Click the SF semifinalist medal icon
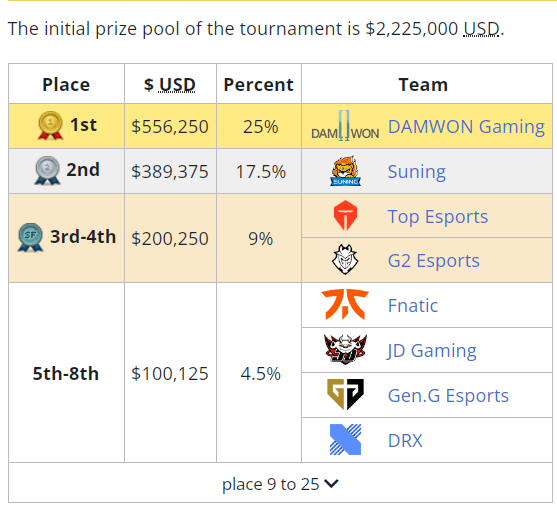 (x=31, y=237)
